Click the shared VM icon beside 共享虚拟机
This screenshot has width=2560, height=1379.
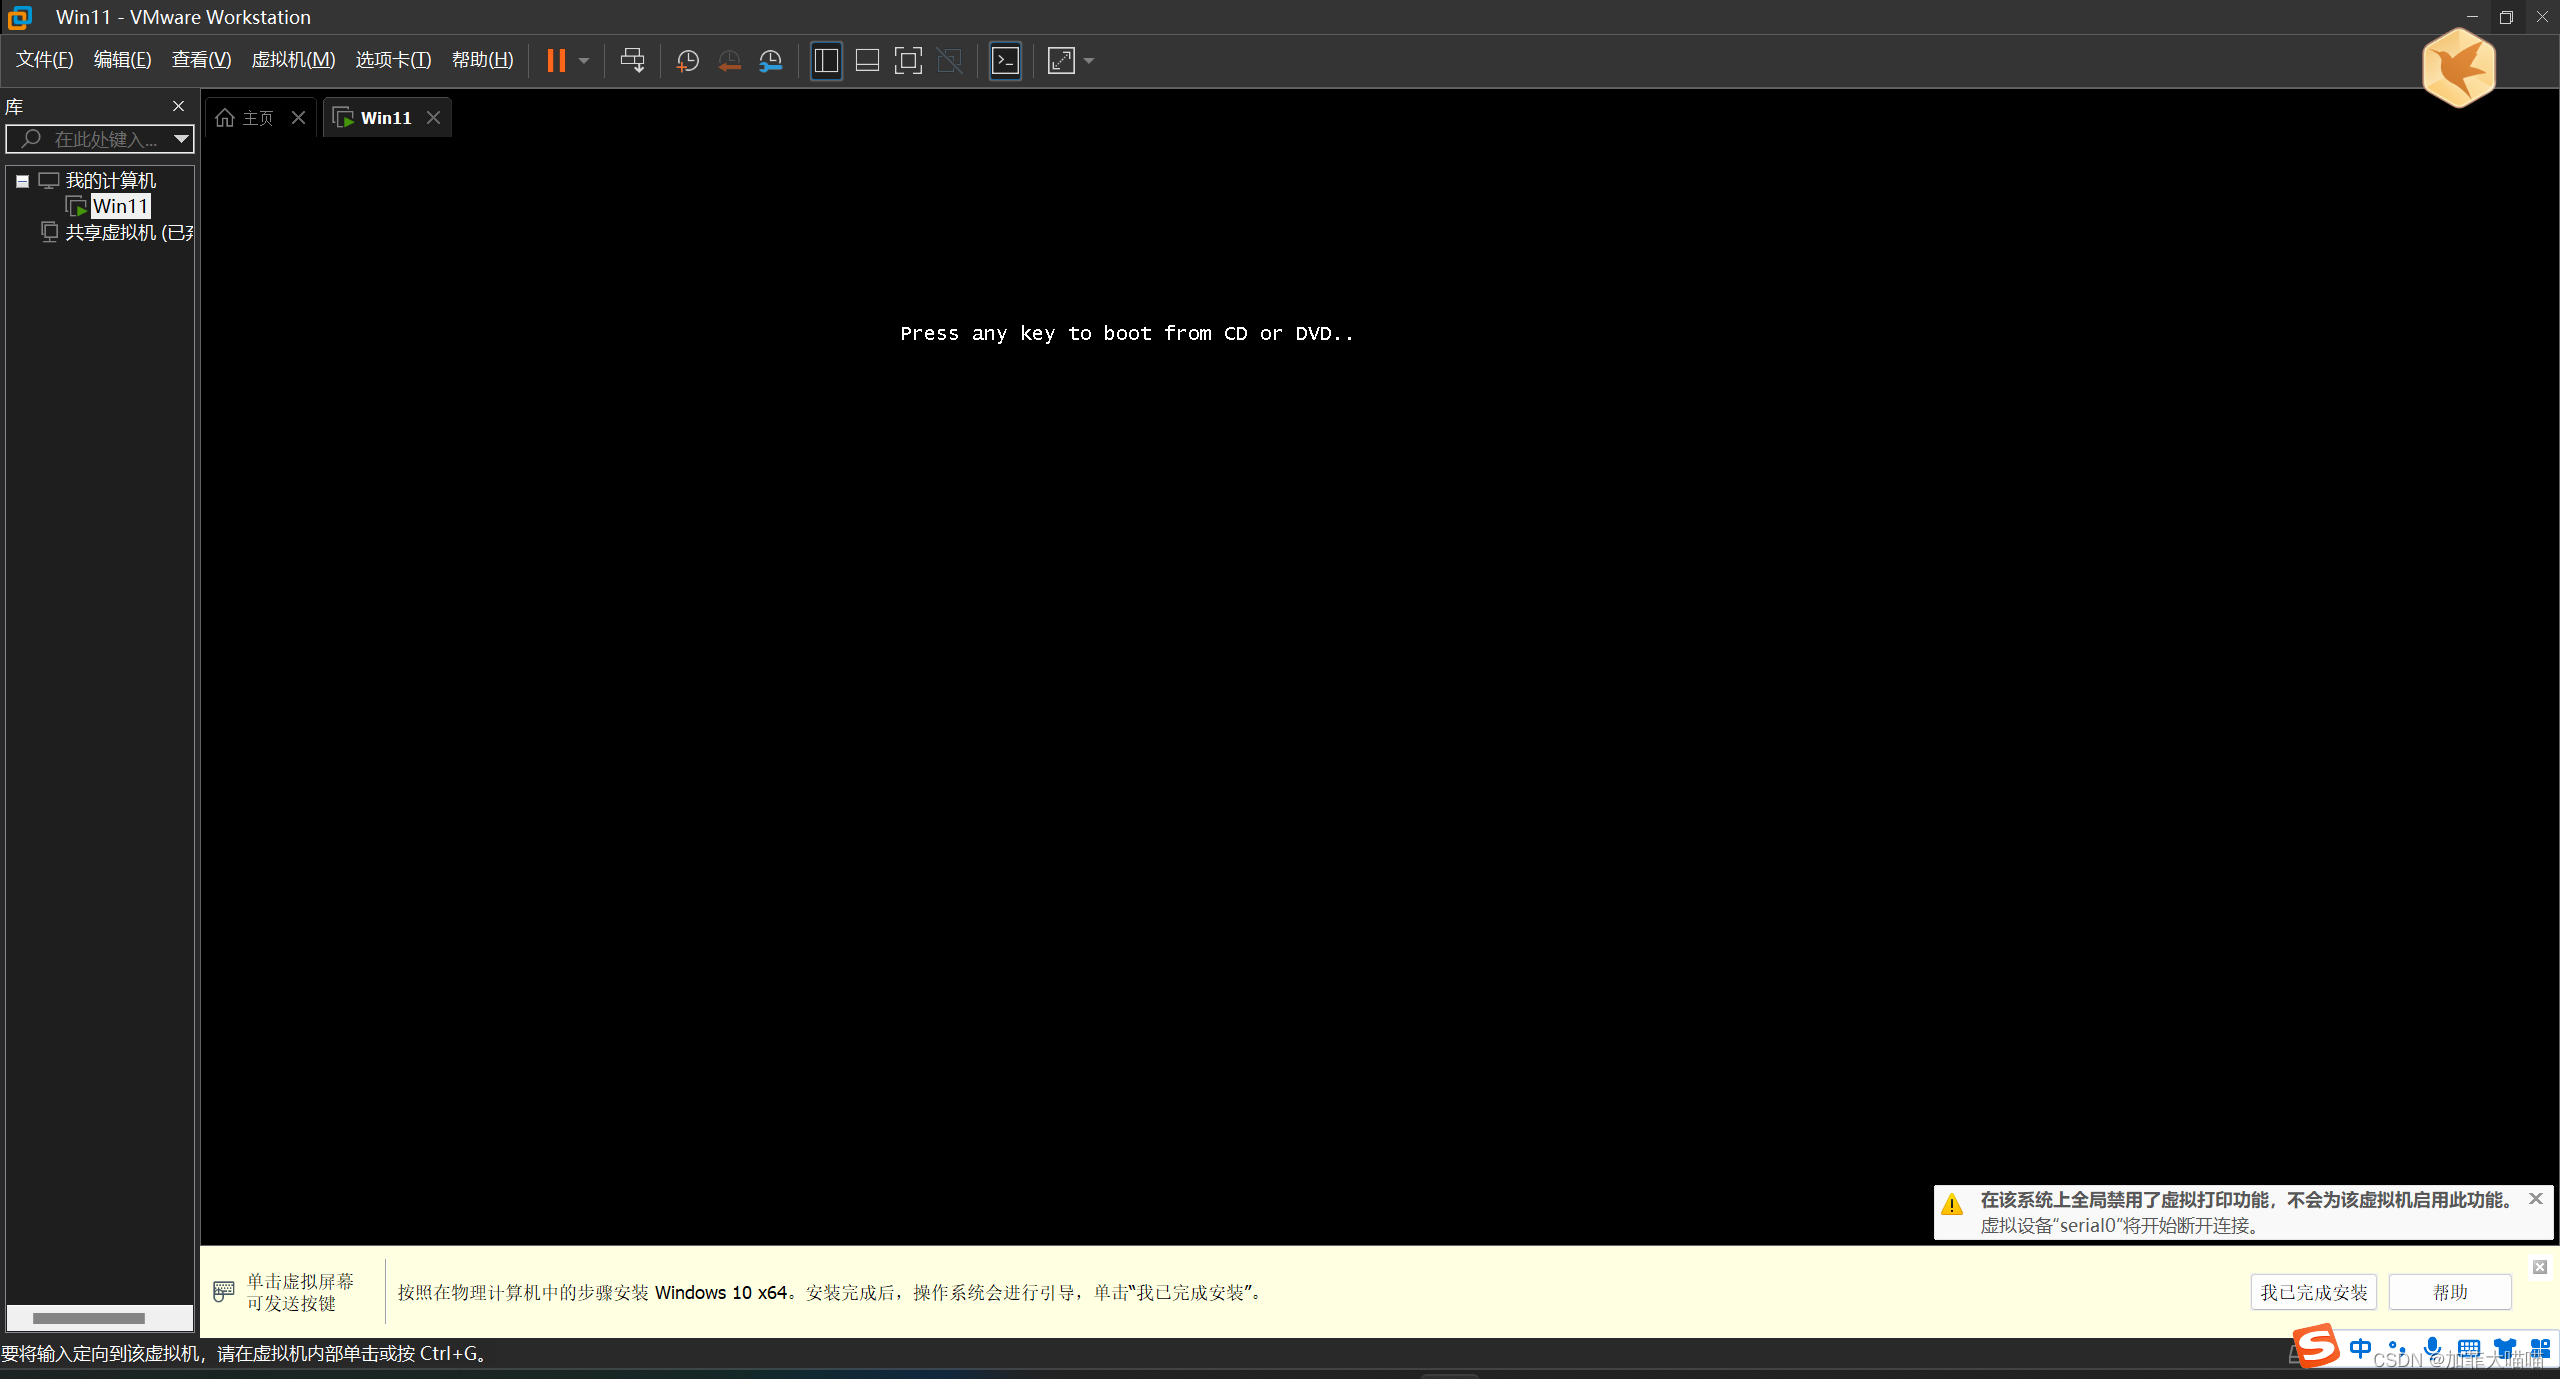coord(49,232)
